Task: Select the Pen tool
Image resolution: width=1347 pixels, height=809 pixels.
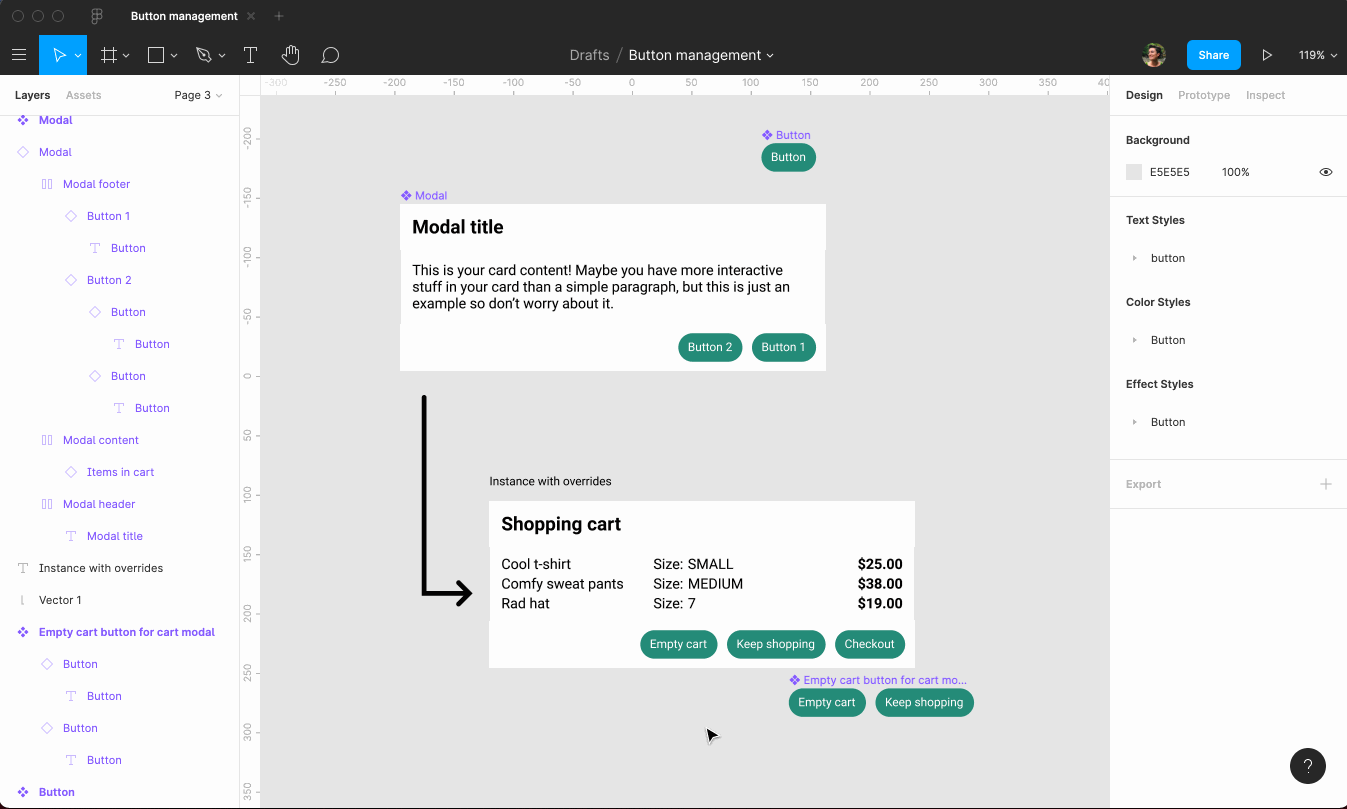Action: point(204,55)
